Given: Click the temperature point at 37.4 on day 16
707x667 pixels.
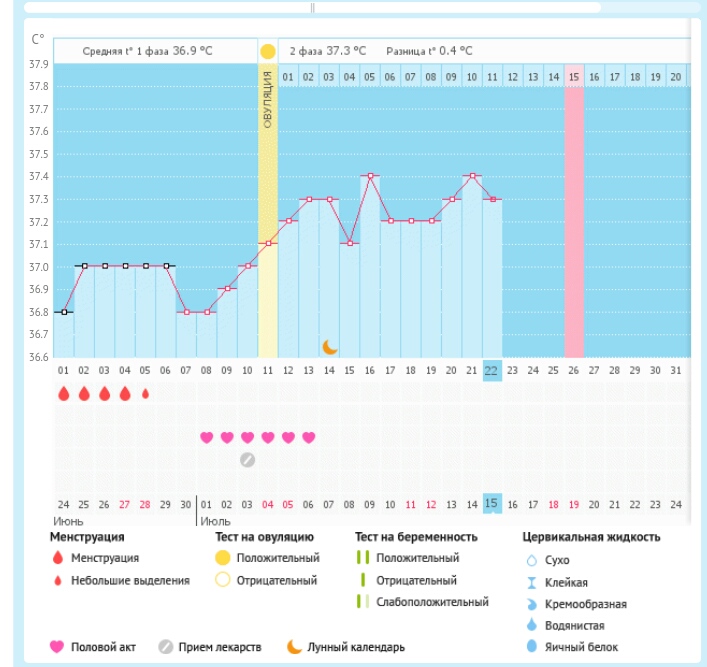Looking at the screenshot, I should tap(370, 176).
